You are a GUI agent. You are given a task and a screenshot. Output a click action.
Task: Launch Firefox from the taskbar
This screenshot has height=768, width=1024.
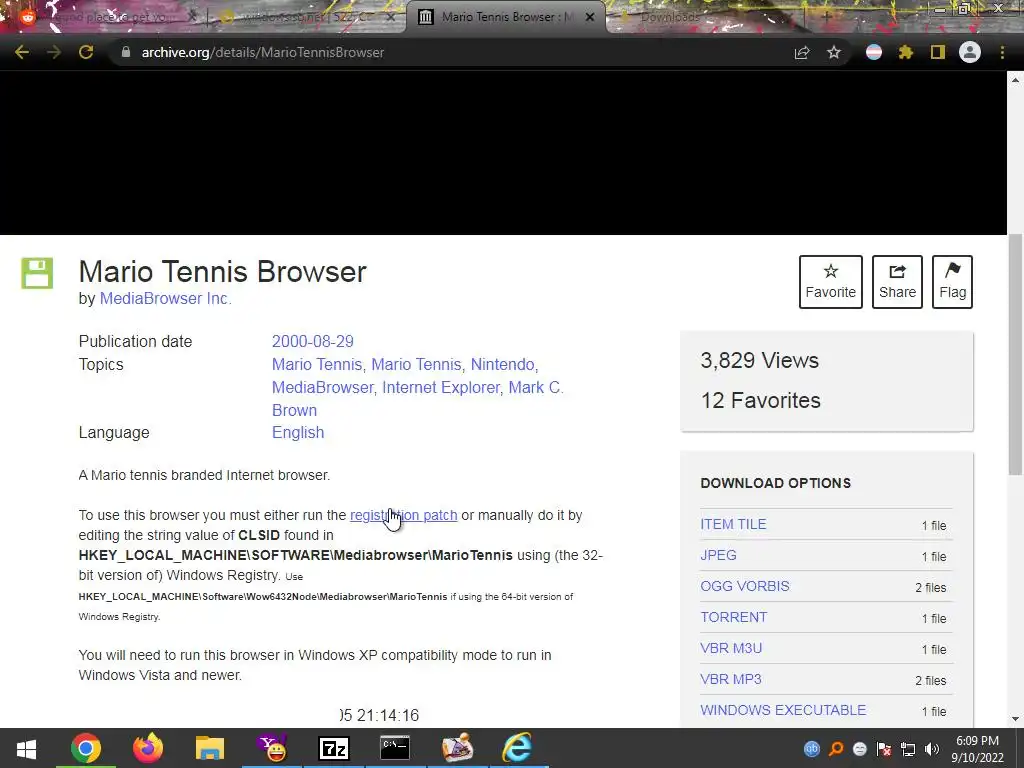tap(148, 748)
